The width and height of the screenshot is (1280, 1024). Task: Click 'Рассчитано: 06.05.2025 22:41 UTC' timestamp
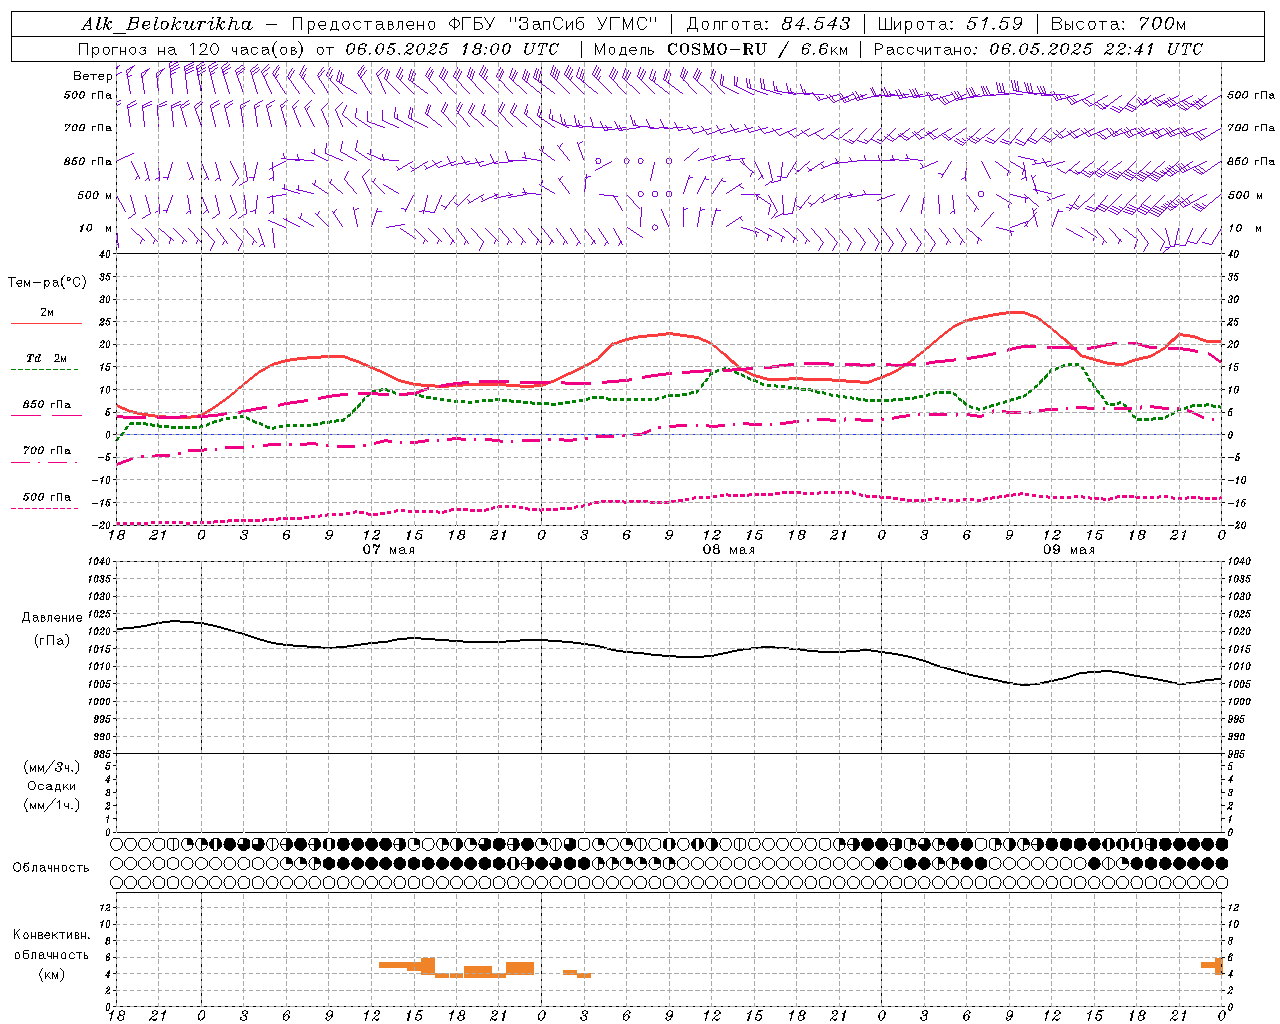tap(1038, 49)
